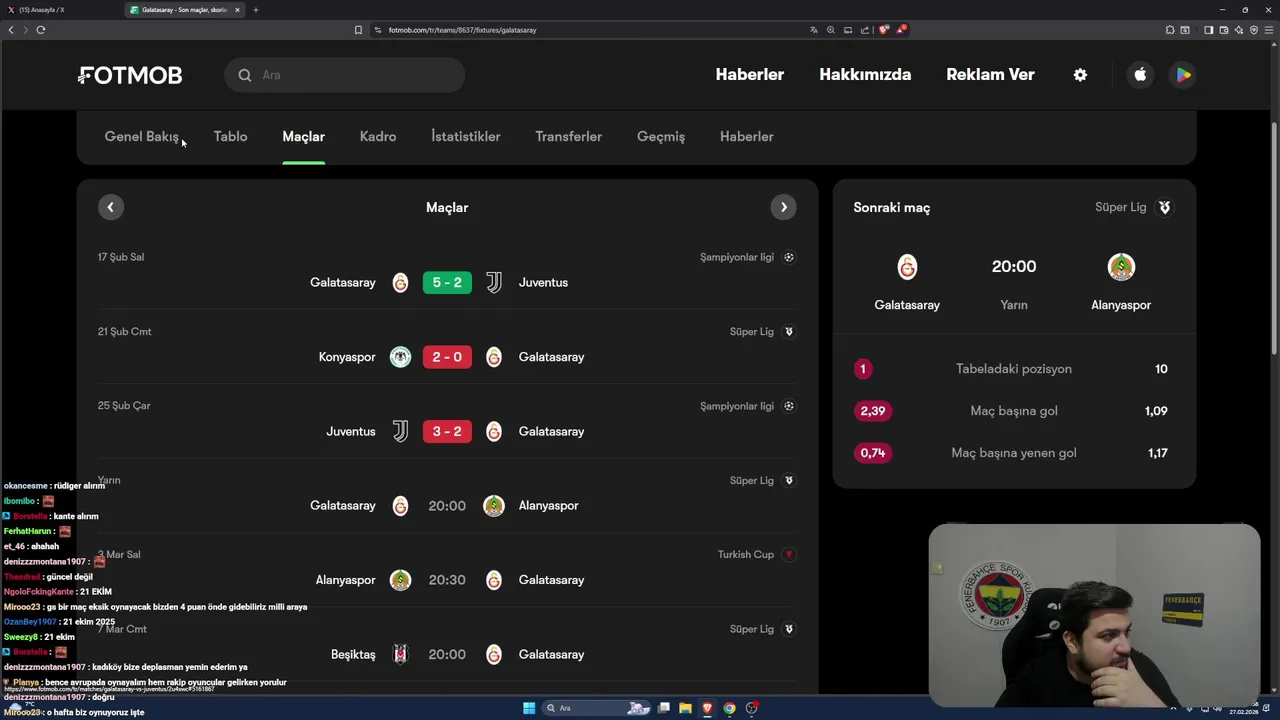Click the page vertical scrollbar
Screen dimensions: 1280x720
click(1274, 237)
